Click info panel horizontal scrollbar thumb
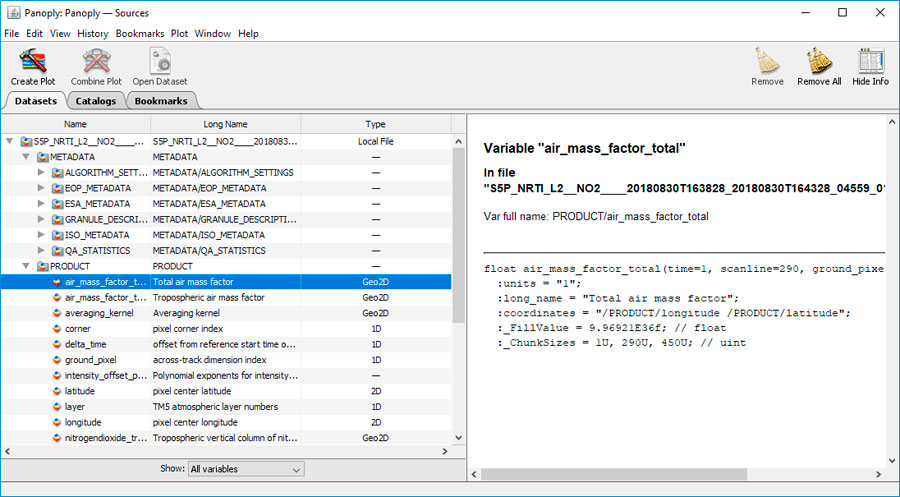Viewport: 900px width, 497px height. pyautogui.click(x=614, y=474)
